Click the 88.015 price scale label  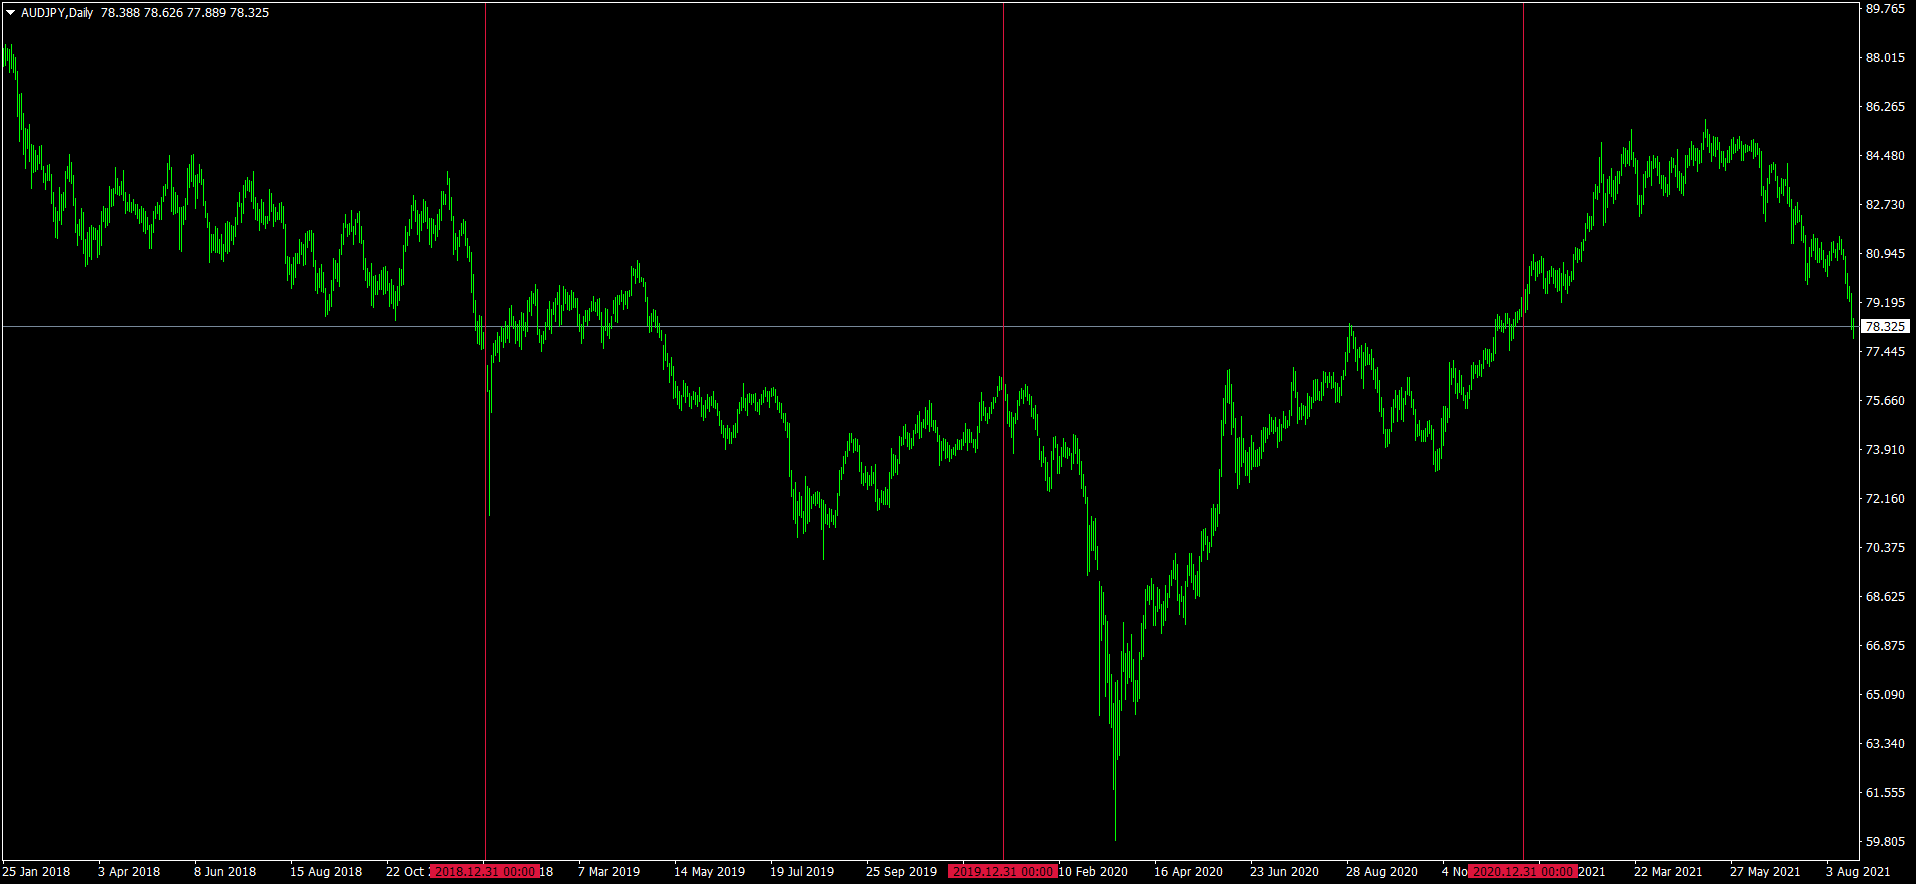tap(1885, 58)
